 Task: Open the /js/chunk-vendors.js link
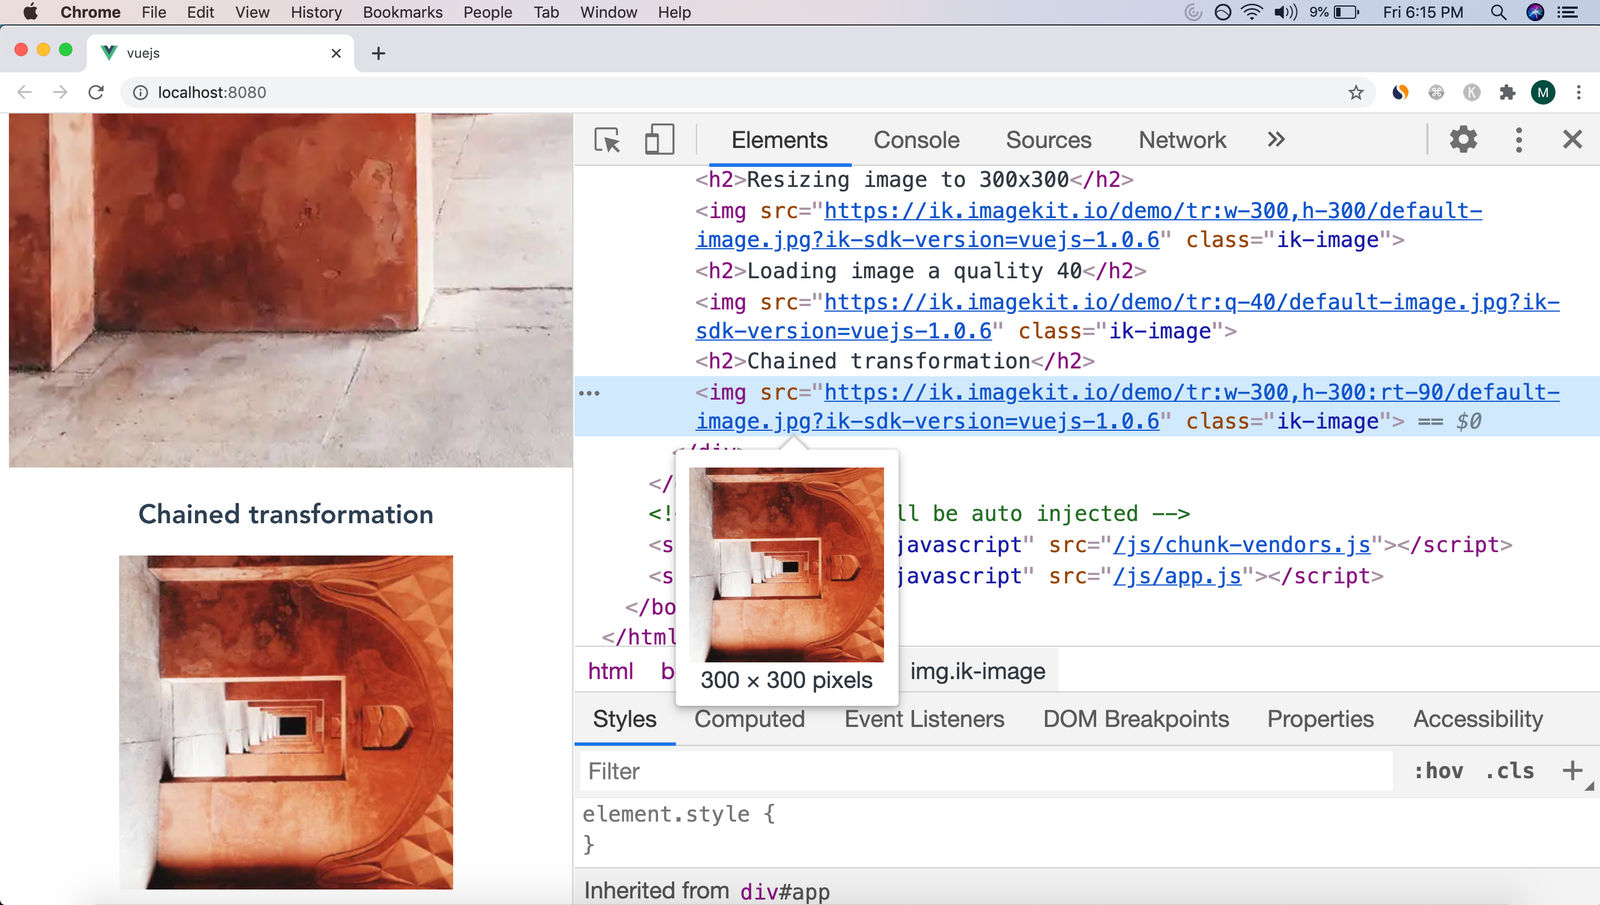tap(1241, 545)
